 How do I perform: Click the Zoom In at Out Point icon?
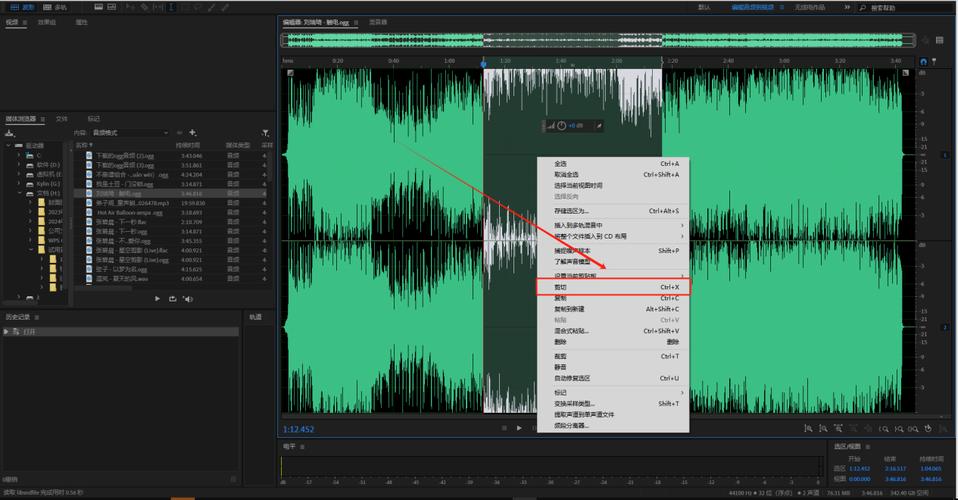tap(899, 429)
